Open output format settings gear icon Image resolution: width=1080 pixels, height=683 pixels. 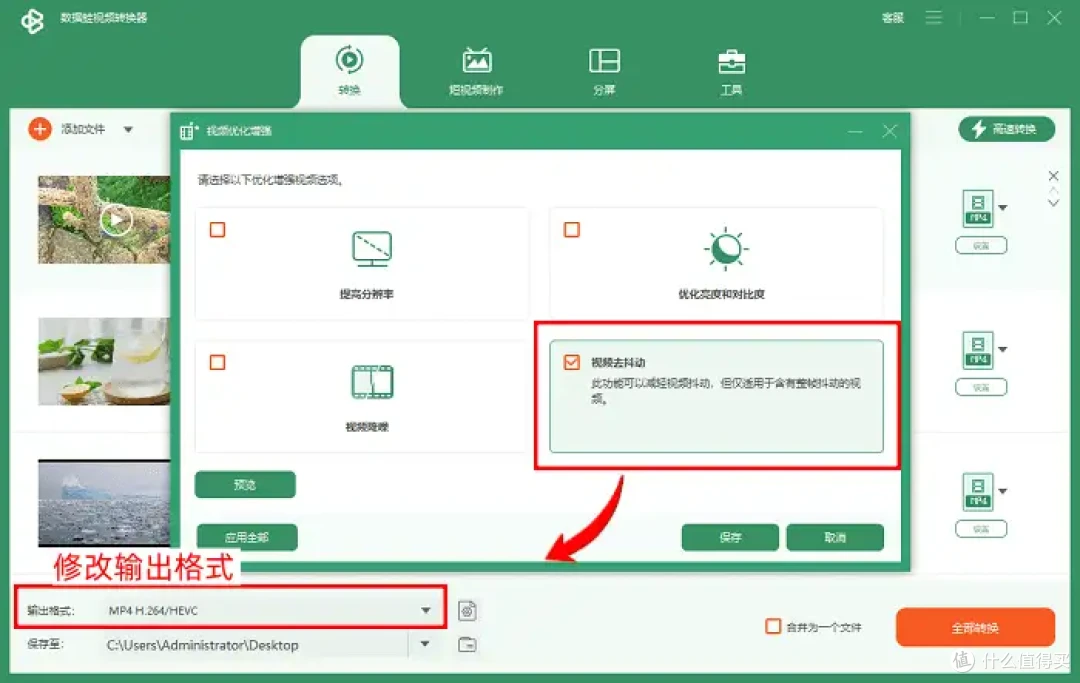point(467,611)
